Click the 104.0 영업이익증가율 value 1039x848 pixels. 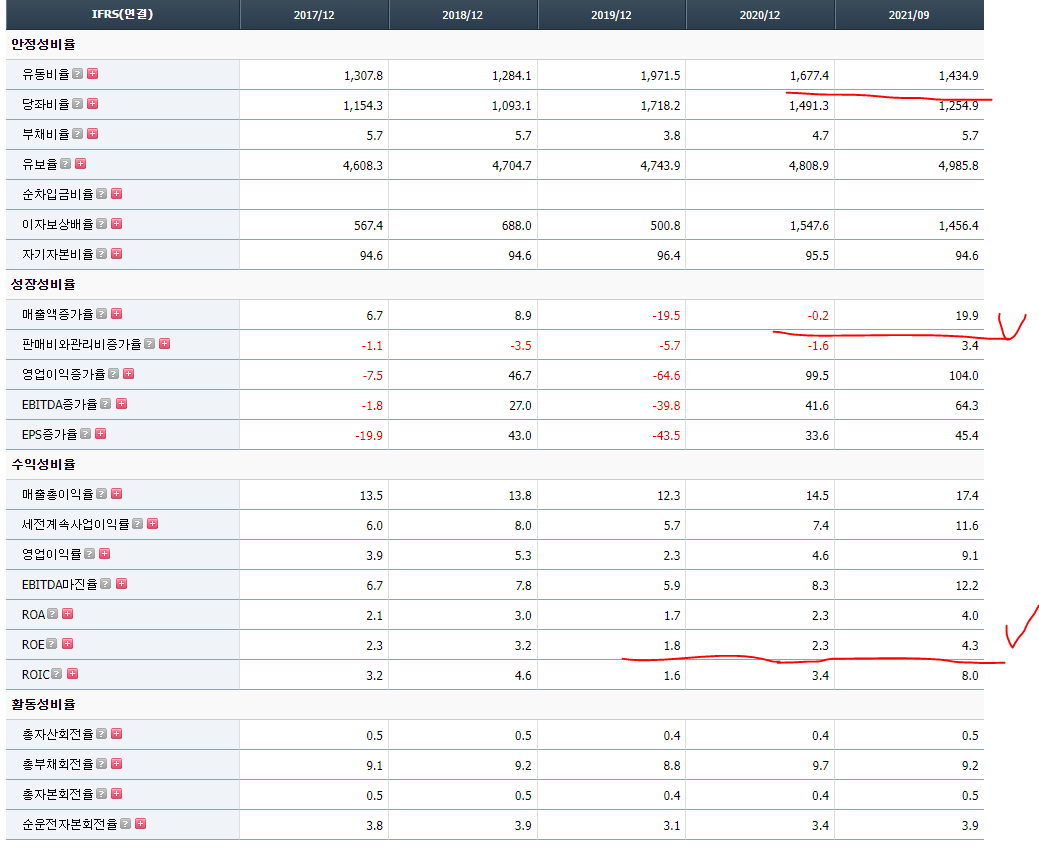[963, 376]
